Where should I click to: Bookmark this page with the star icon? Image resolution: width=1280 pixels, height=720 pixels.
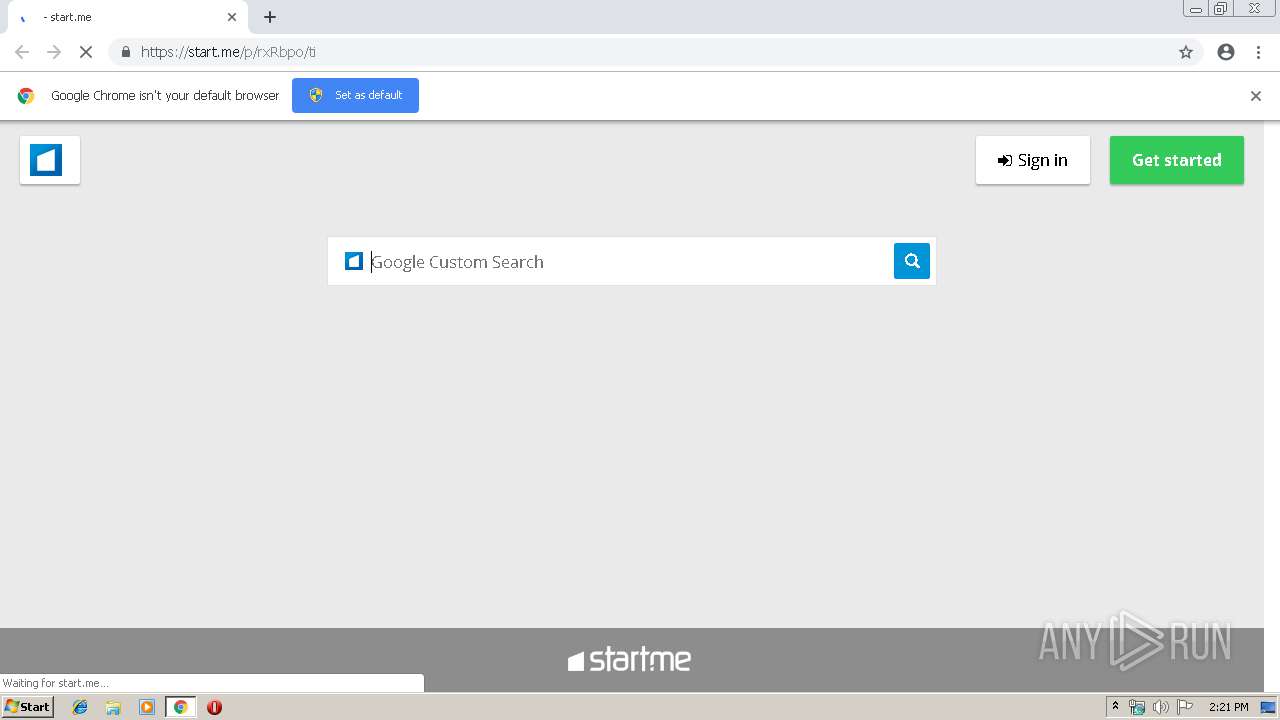pos(1185,52)
